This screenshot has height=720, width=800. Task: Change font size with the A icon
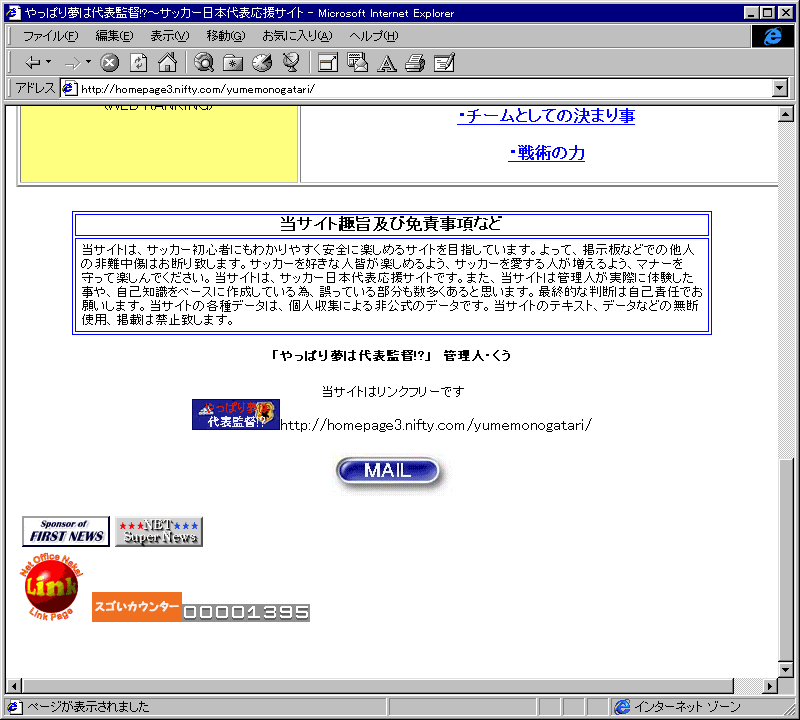tap(386, 63)
